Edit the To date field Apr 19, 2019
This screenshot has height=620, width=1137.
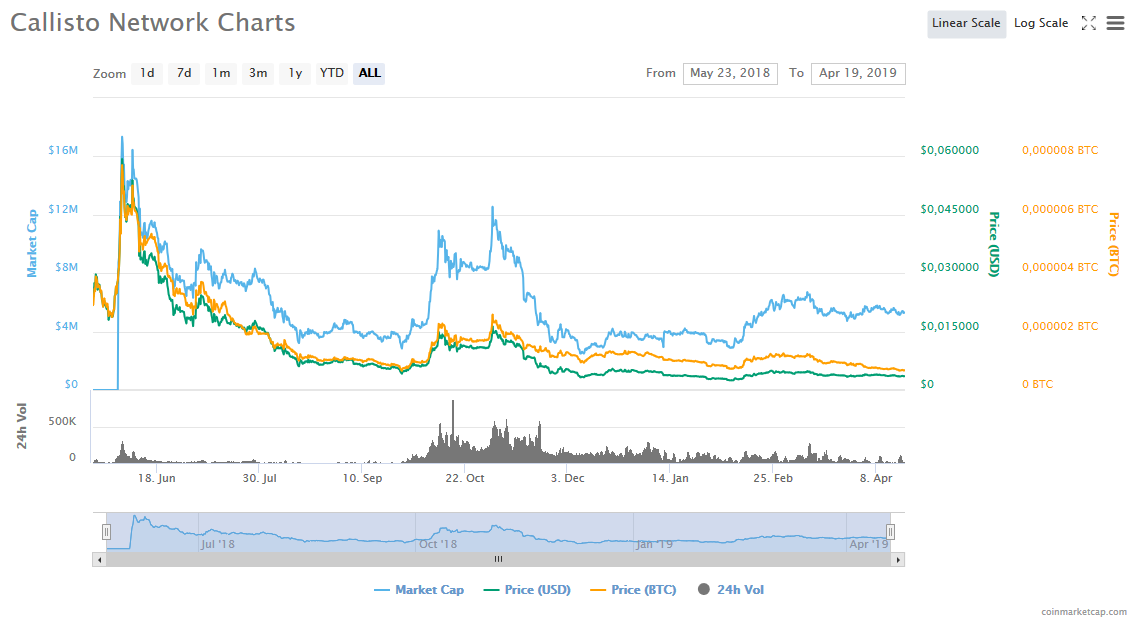tap(858, 73)
